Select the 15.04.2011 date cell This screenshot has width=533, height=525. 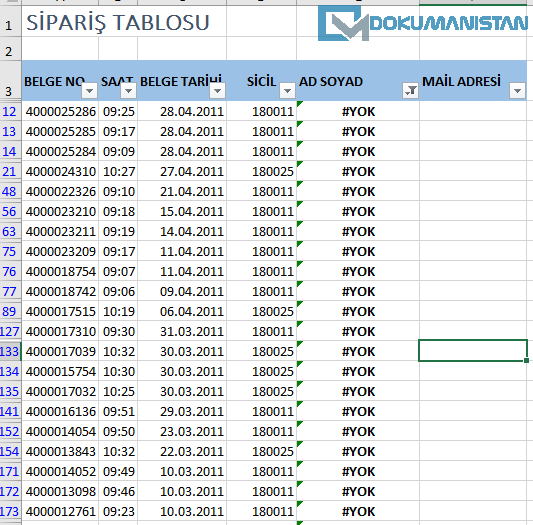(182, 211)
